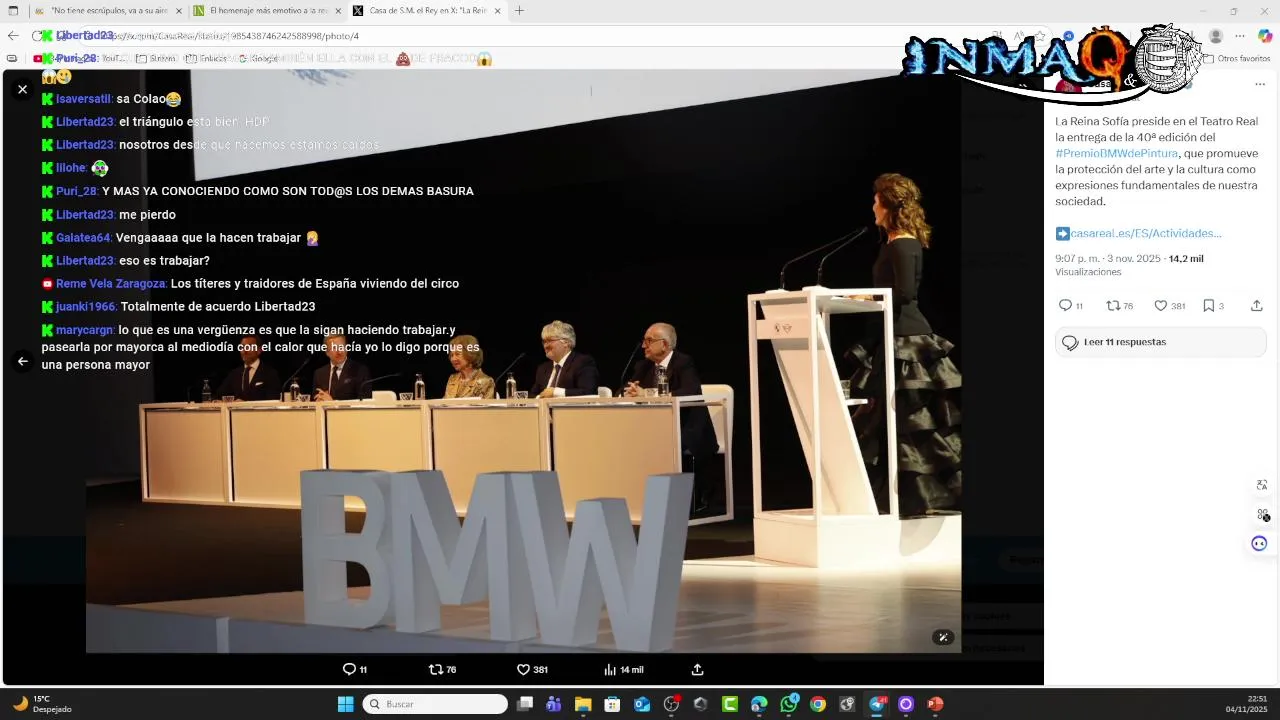The width and height of the screenshot is (1280, 720).
Task: Click chat username Reme Vela Zaragoza
Action: coord(111,284)
